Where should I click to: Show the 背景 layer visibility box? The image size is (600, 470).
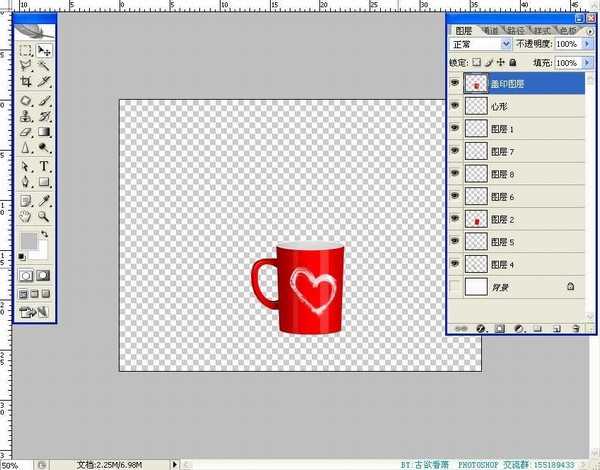(x=455, y=287)
